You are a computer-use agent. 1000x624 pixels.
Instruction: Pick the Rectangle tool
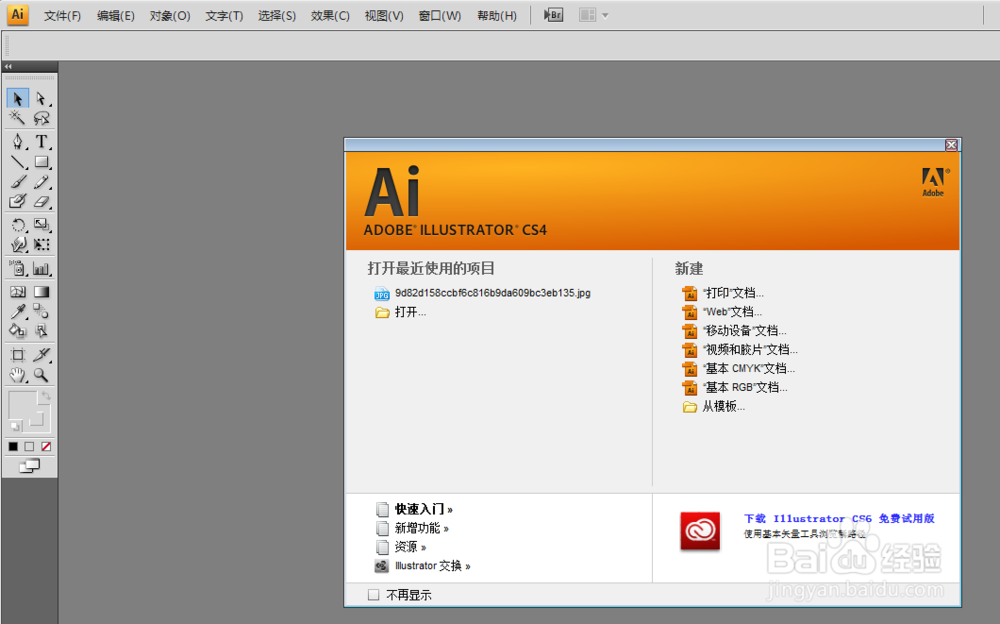coord(41,161)
